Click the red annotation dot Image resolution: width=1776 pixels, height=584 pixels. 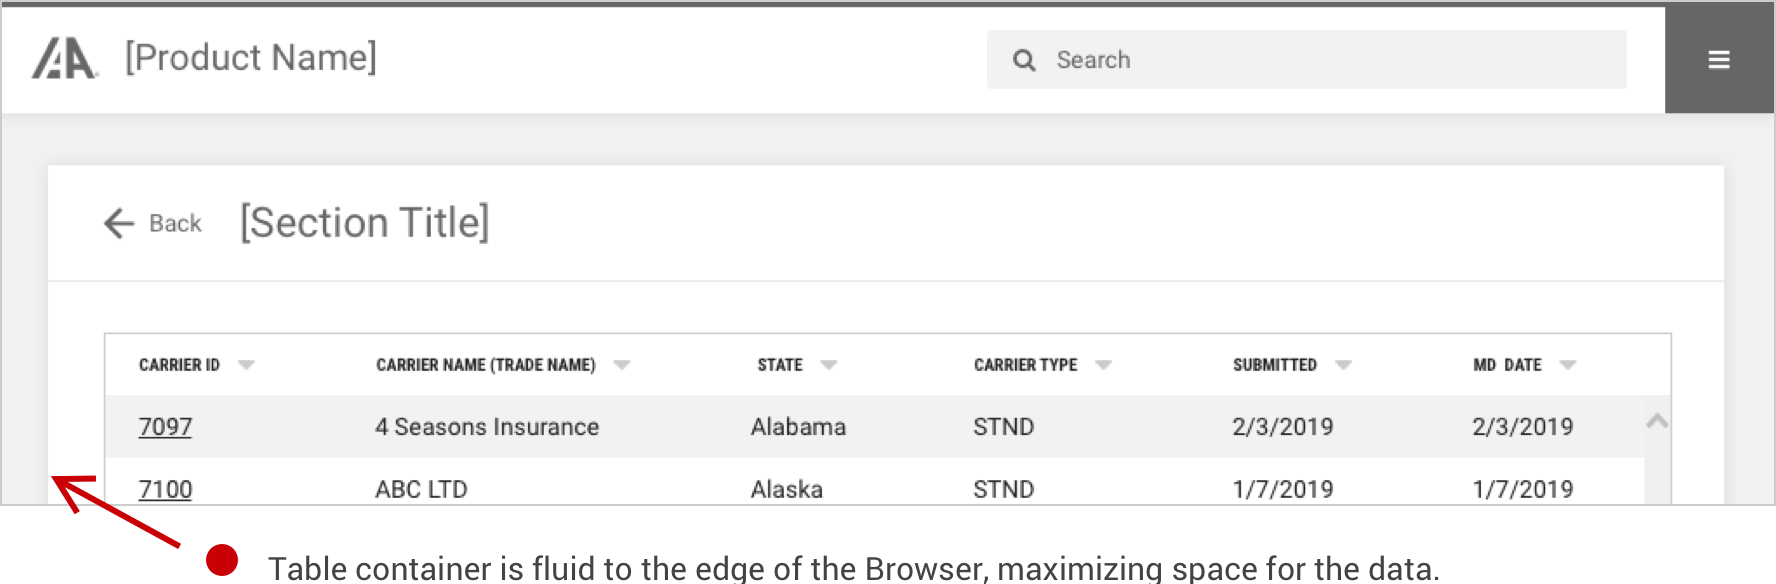coord(222,560)
